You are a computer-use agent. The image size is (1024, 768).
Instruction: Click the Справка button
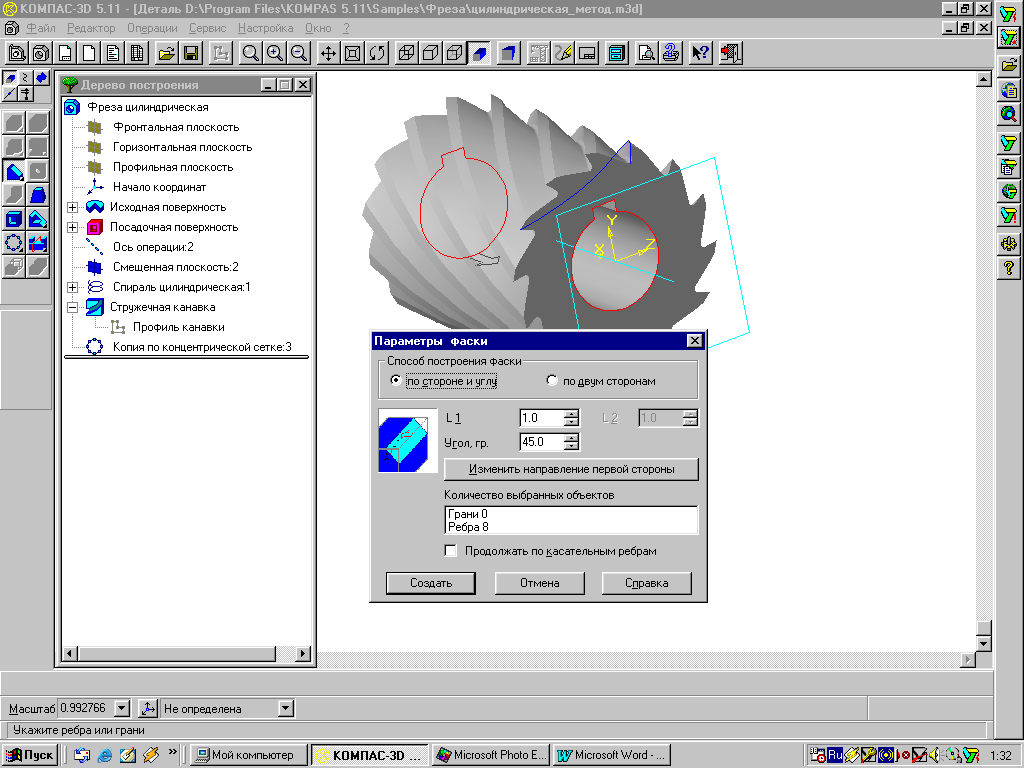647,583
